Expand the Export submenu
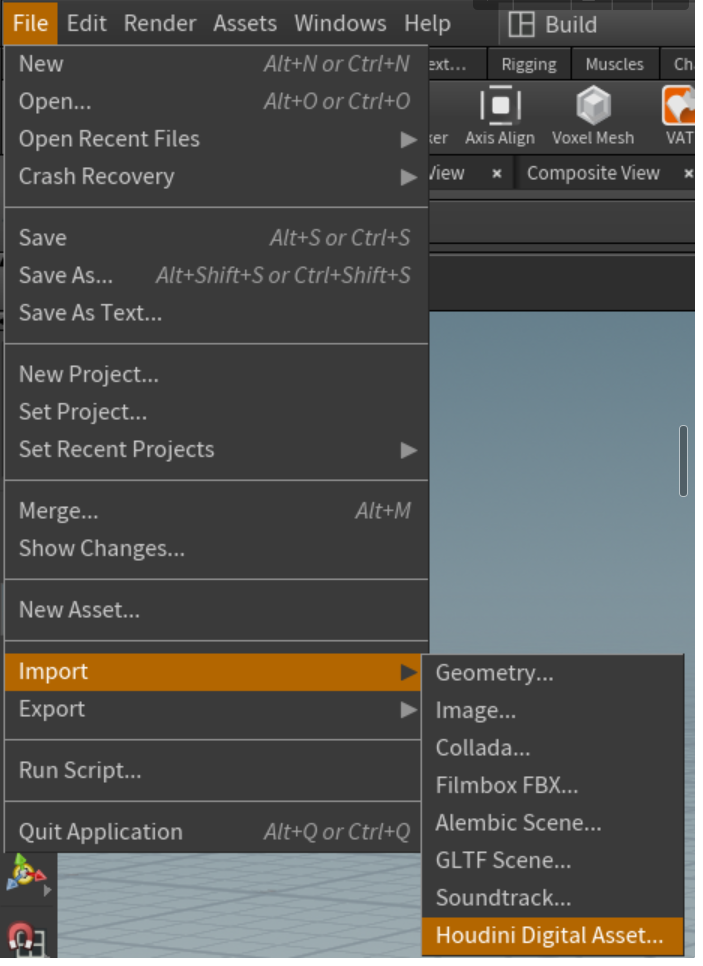 tap(213, 710)
